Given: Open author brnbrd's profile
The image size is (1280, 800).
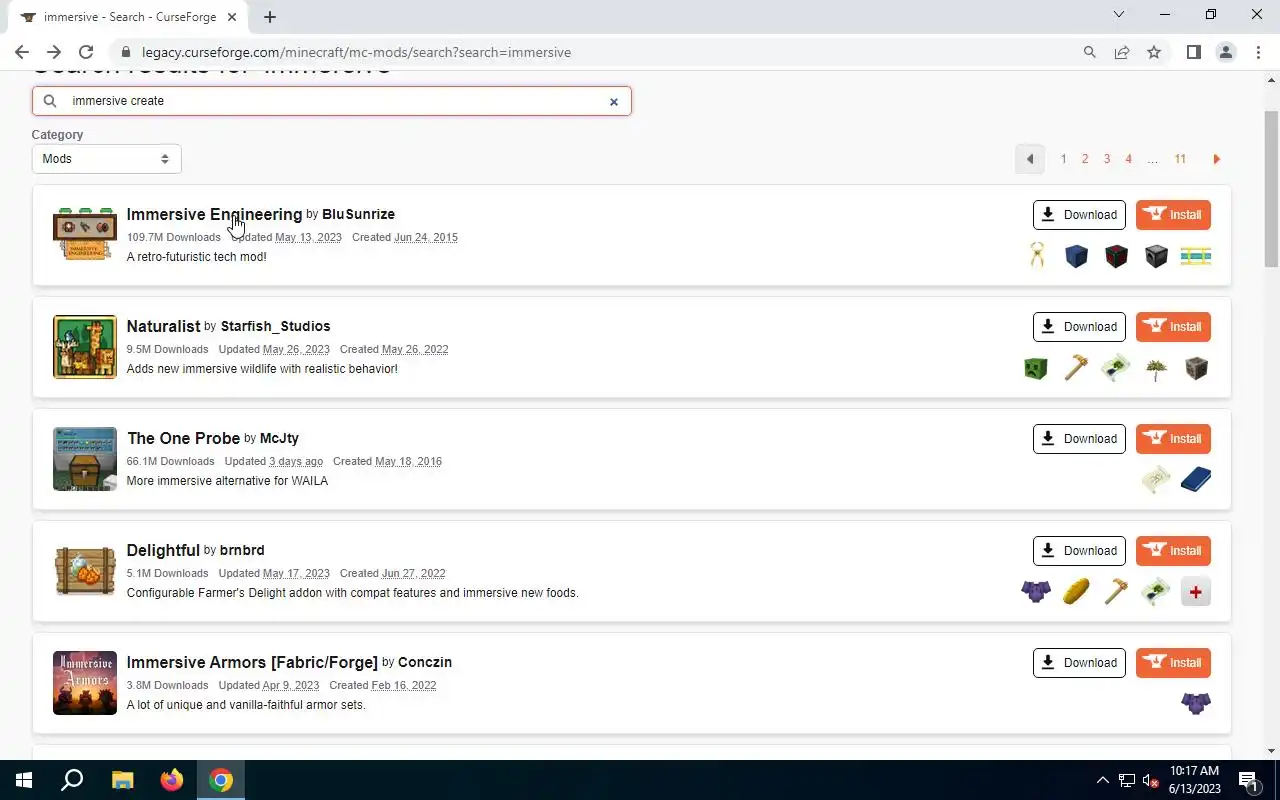Looking at the screenshot, I should pyautogui.click(x=242, y=550).
